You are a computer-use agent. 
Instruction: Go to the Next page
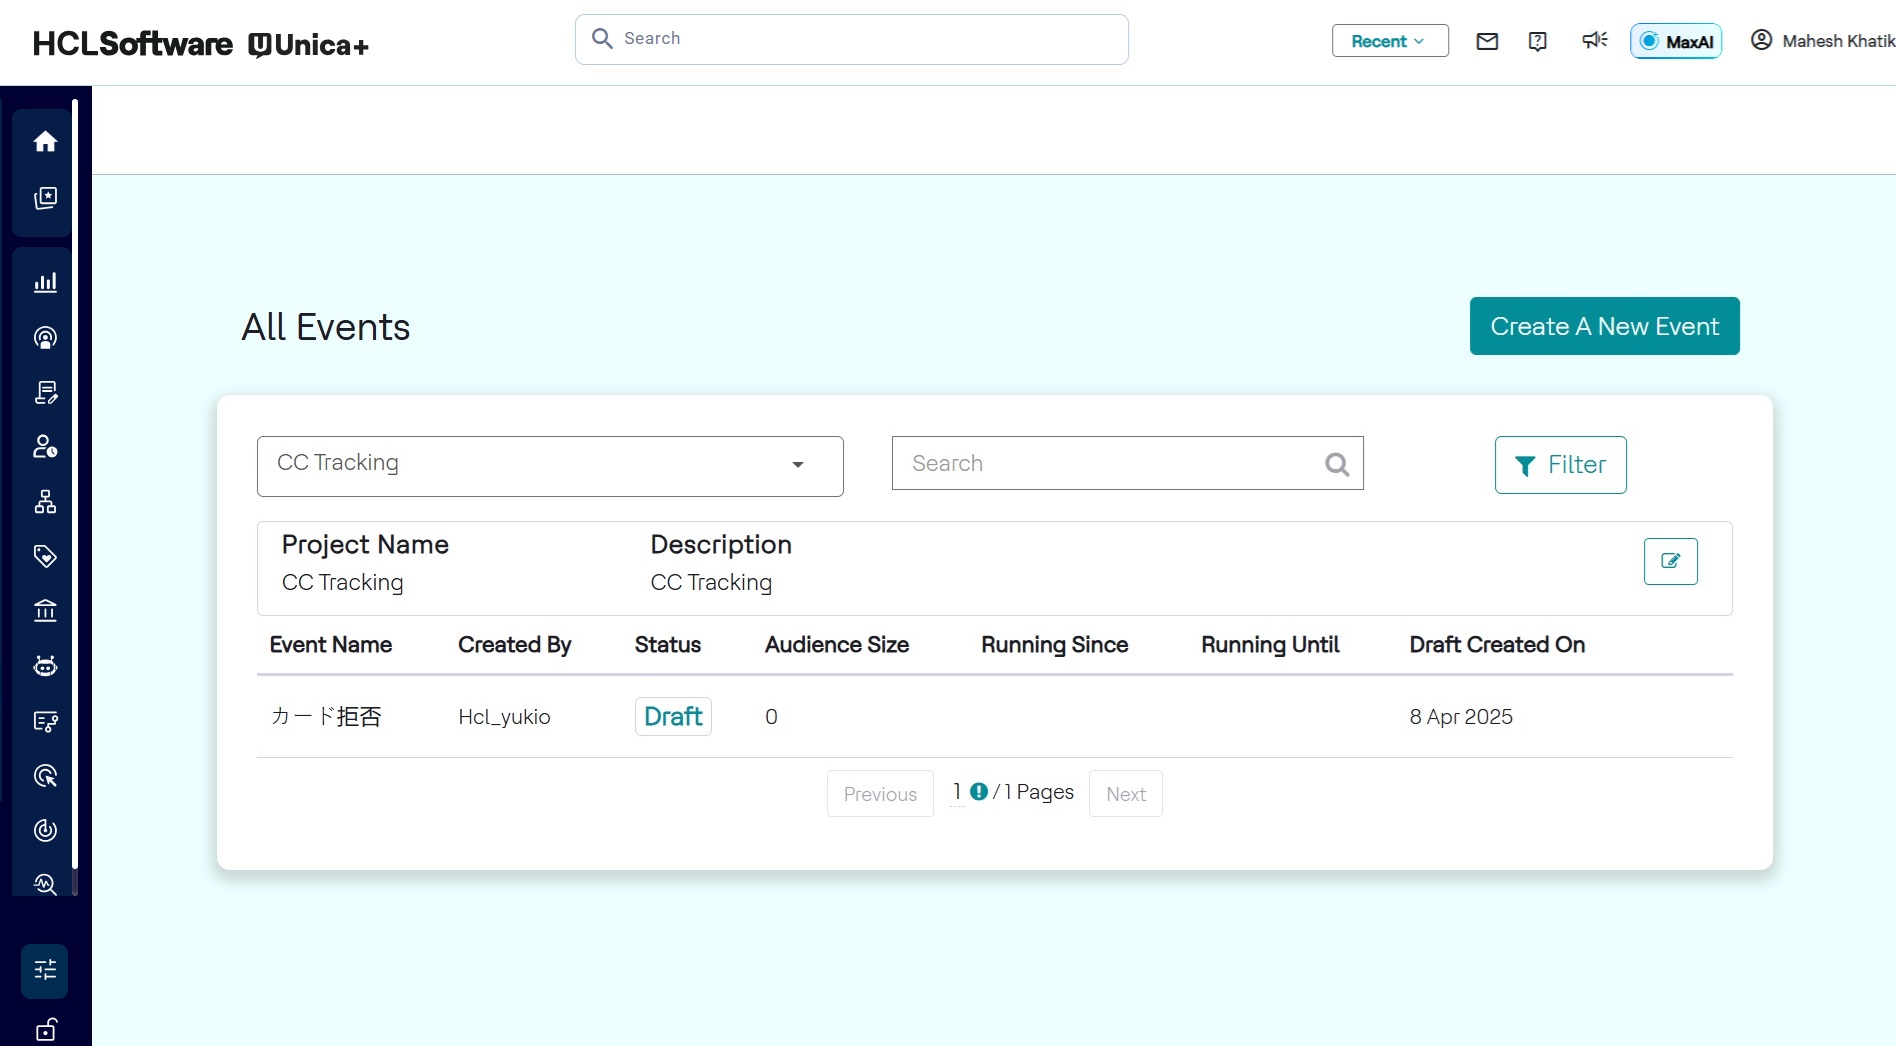pos(1125,794)
